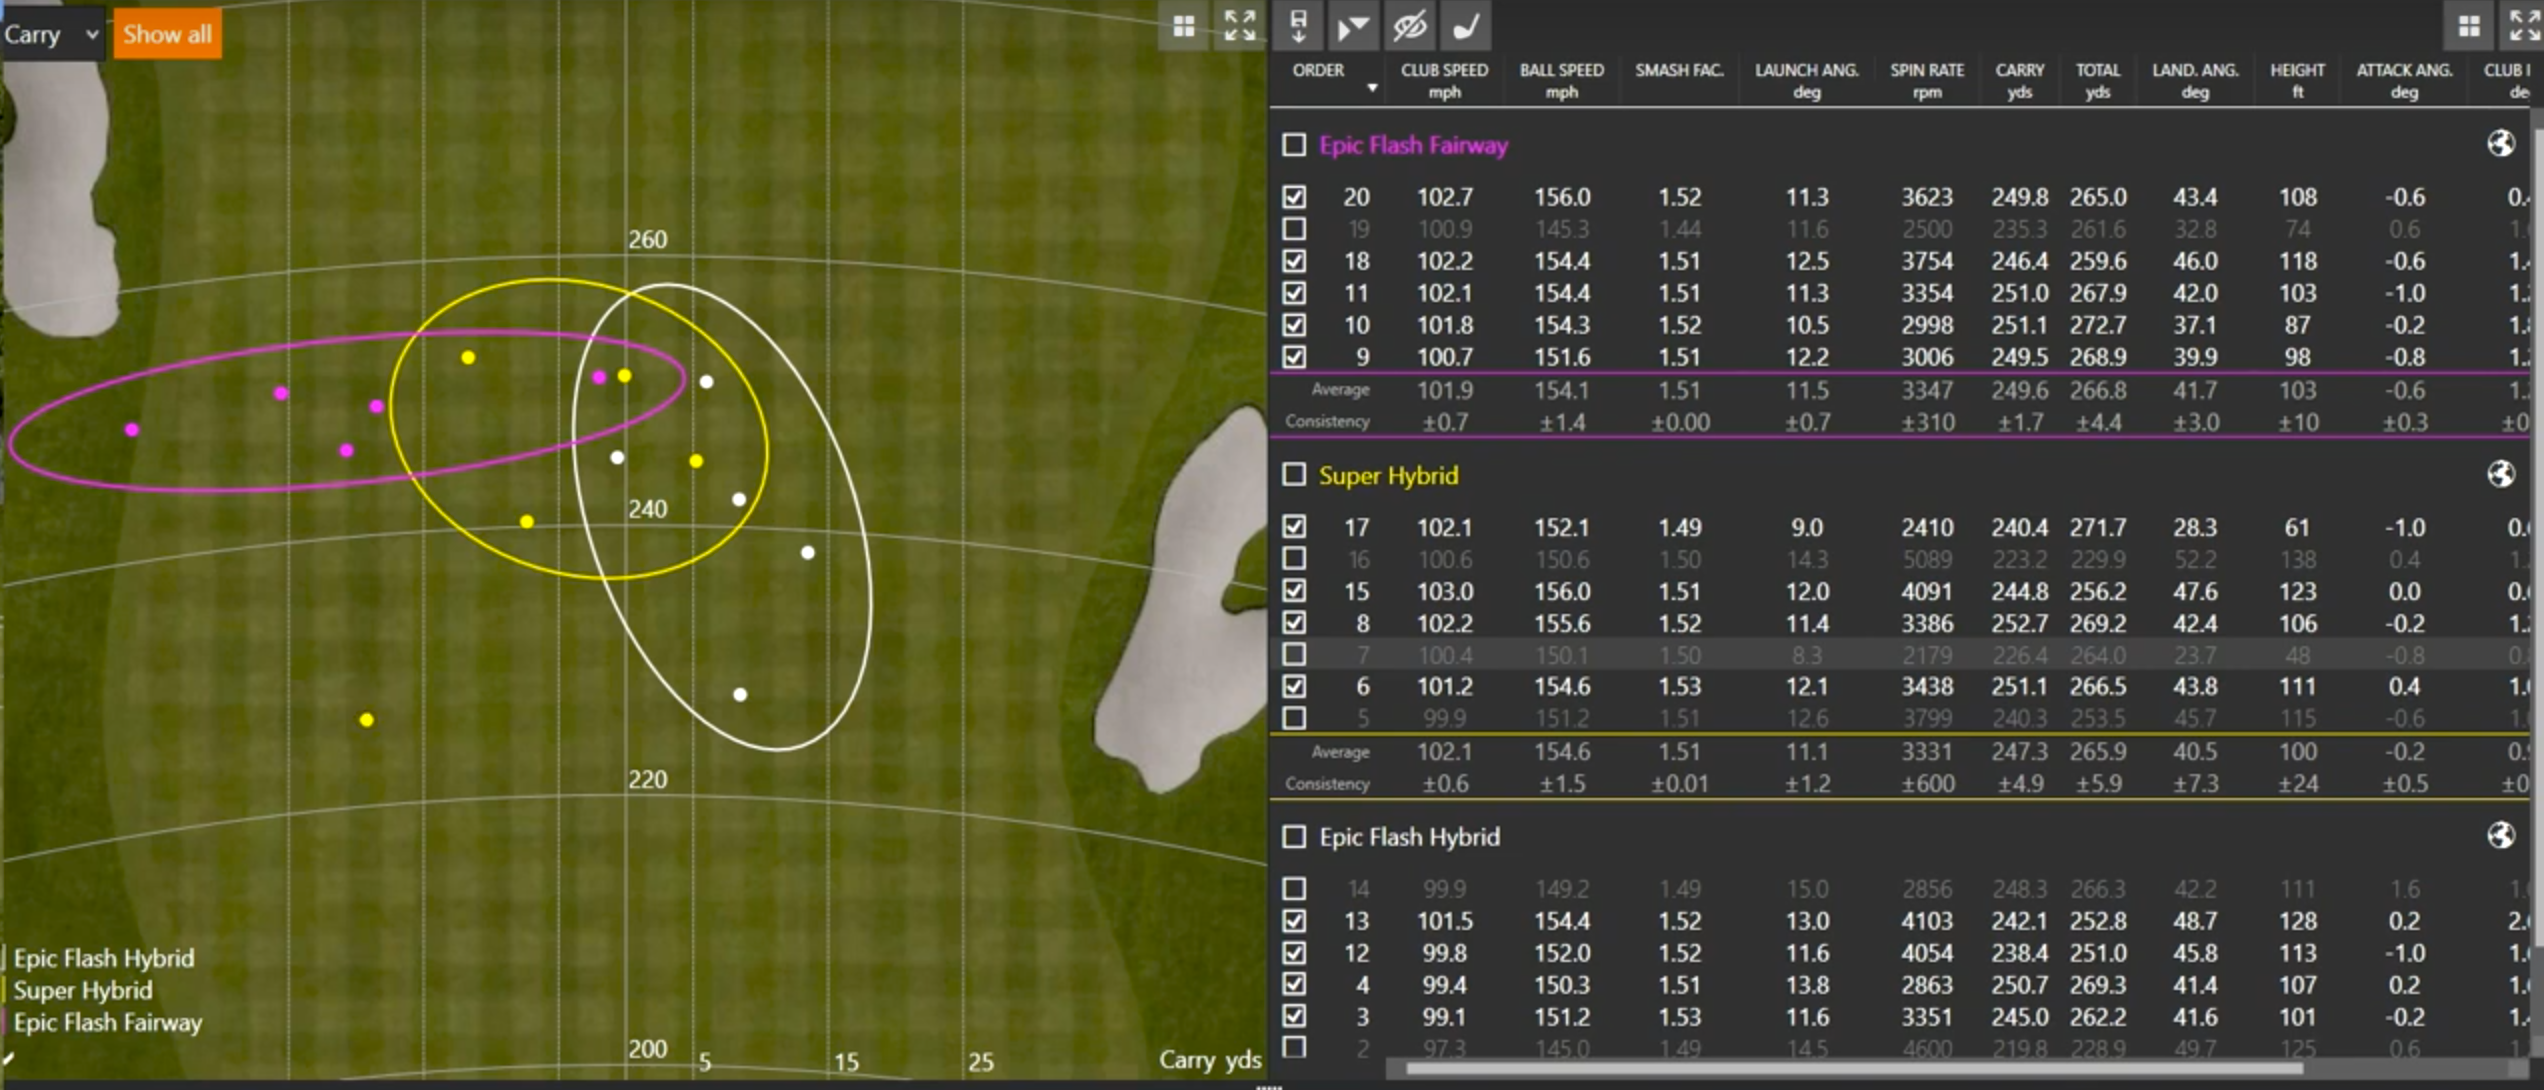2544x1090 pixels.
Task: Expand map panel to fullscreen
Action: (x=1240, y=27)
